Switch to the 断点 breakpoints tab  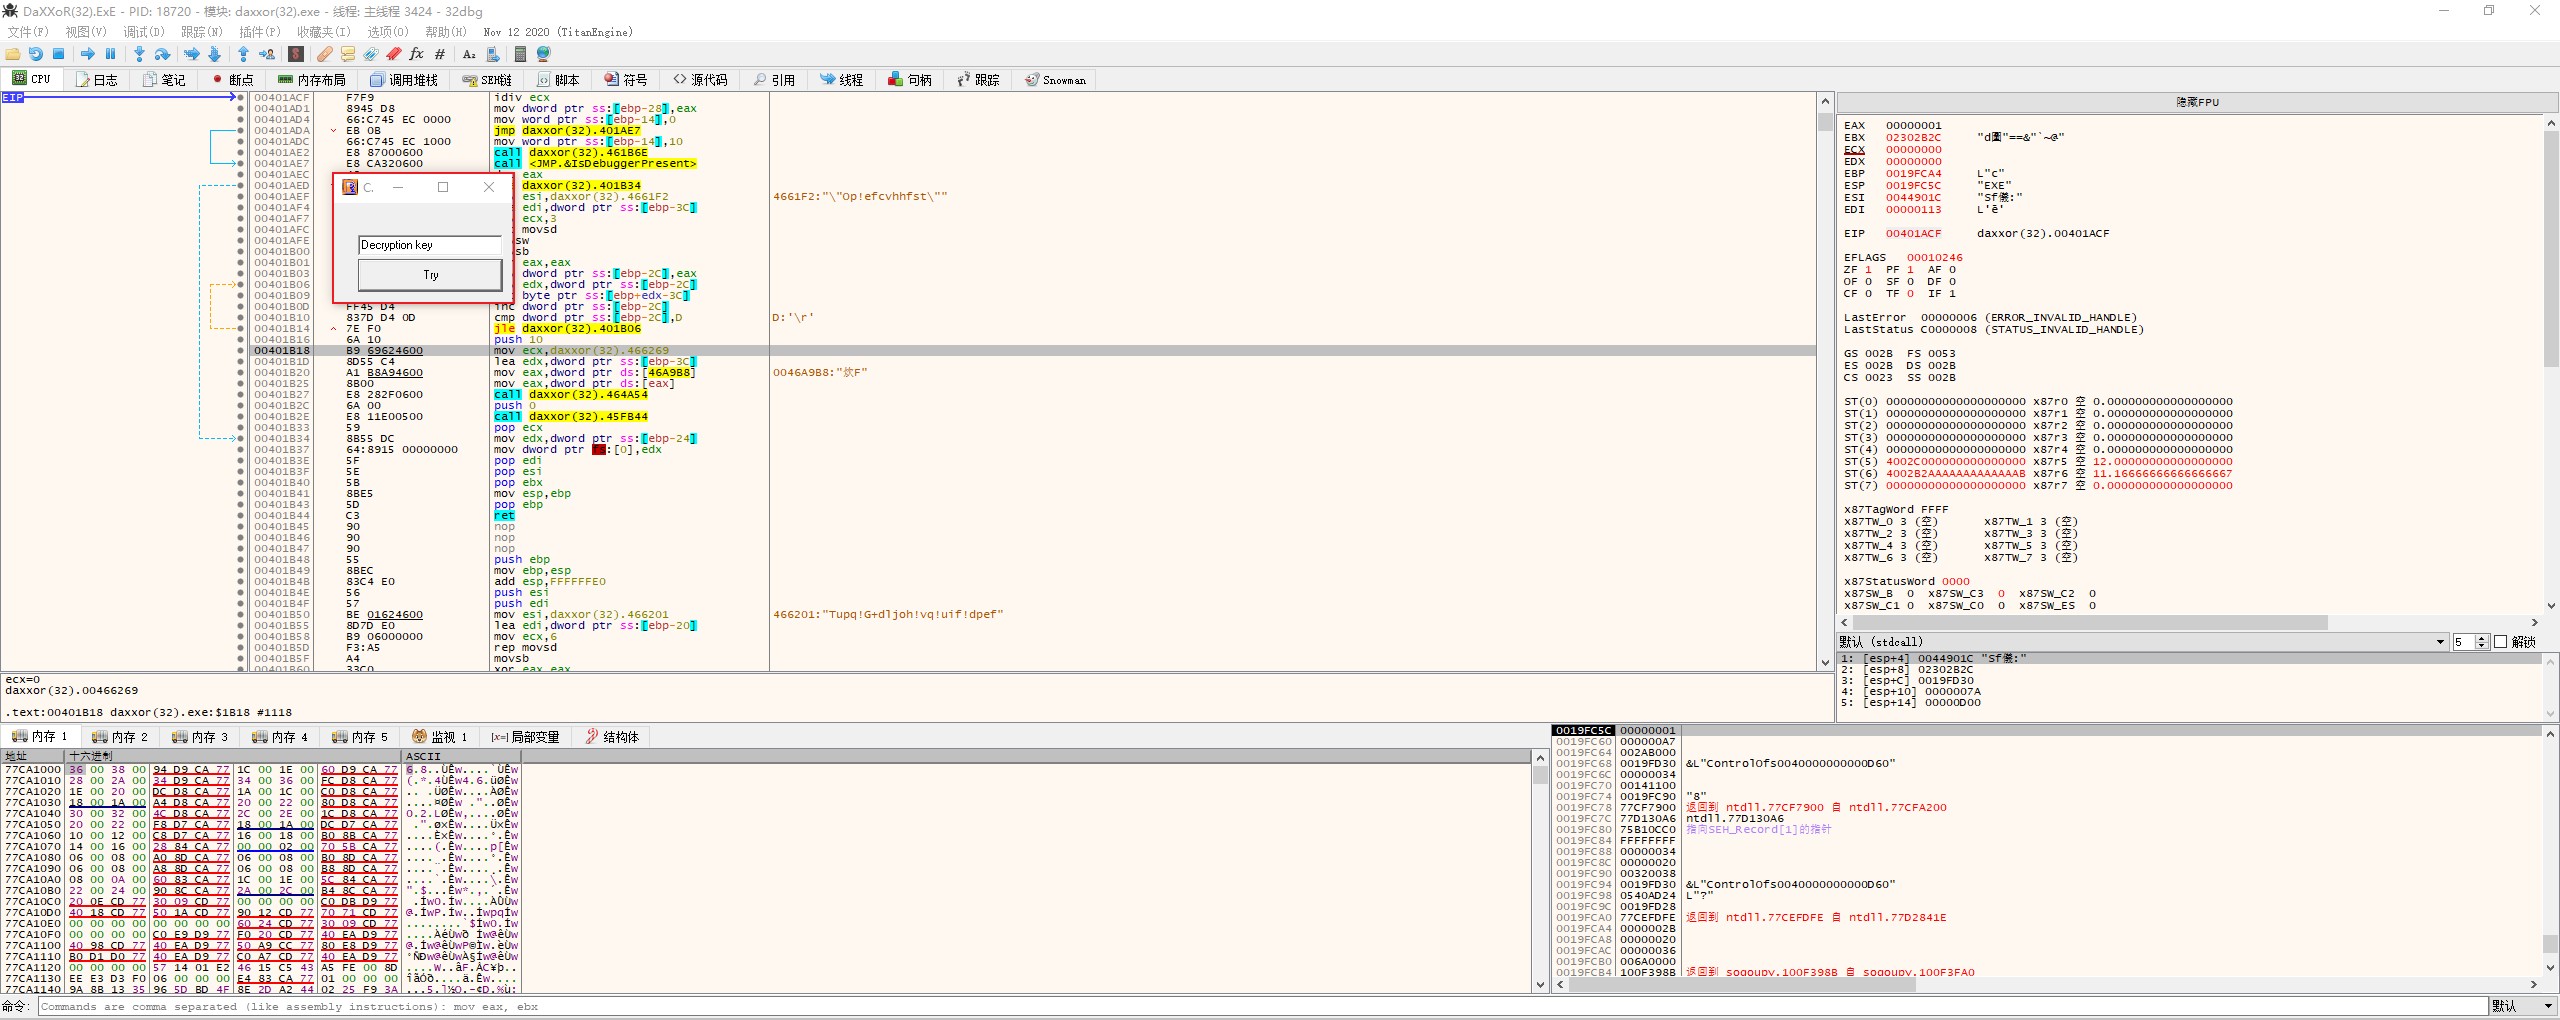coord(232,80)
